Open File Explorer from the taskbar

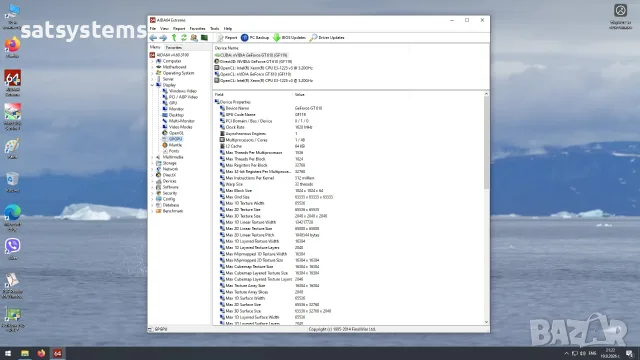click(x=25, y=353)
